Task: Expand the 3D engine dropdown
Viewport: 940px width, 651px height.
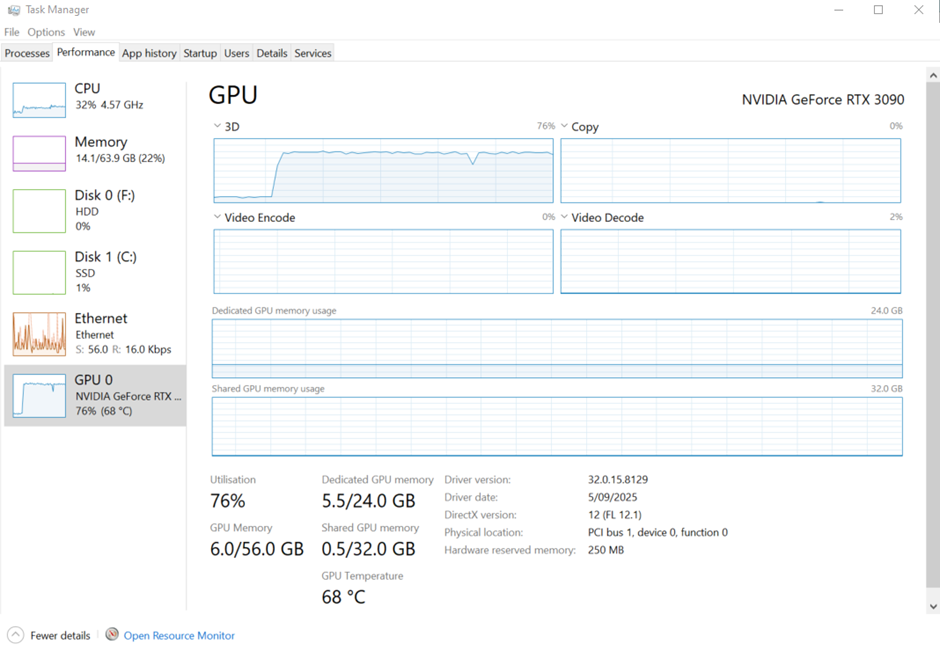Action: (x=218, y=127)
